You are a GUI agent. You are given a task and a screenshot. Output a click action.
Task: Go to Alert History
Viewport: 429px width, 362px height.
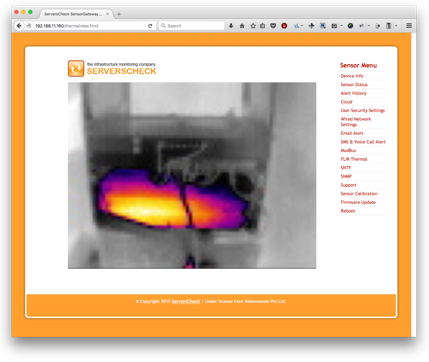[353, 93]
